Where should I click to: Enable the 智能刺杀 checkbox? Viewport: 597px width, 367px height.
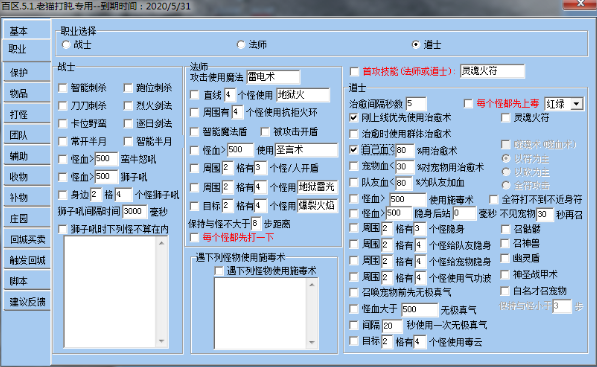tap(63, 88)
